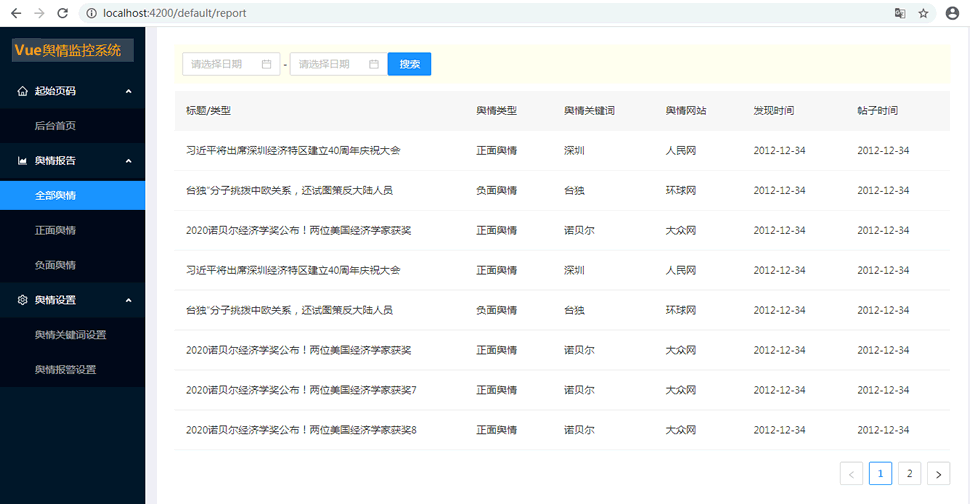Viewport: 970px width, 504px height.
Task: Open the 后台首页 menu item
Action: 72,126
